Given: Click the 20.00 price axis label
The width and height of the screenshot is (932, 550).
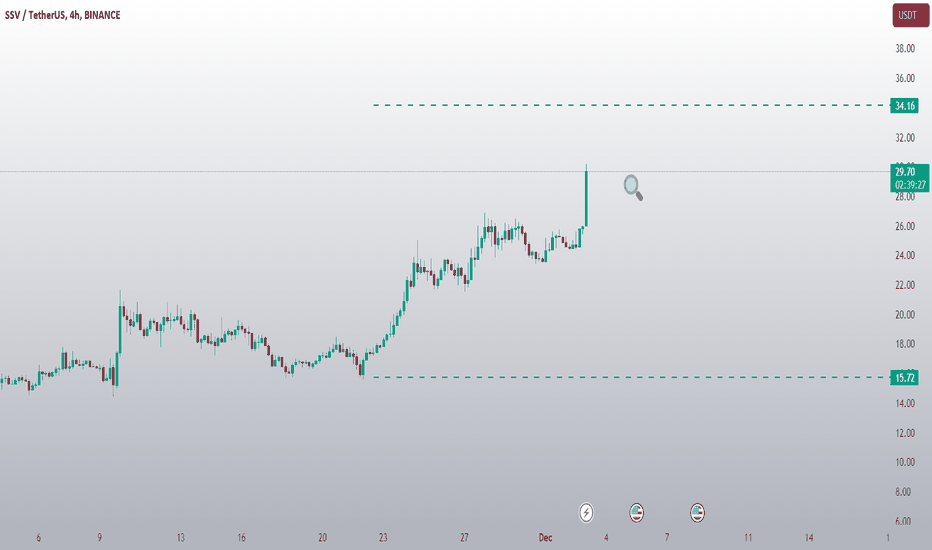Looking at the screenshot, I should tap(905, 315).
